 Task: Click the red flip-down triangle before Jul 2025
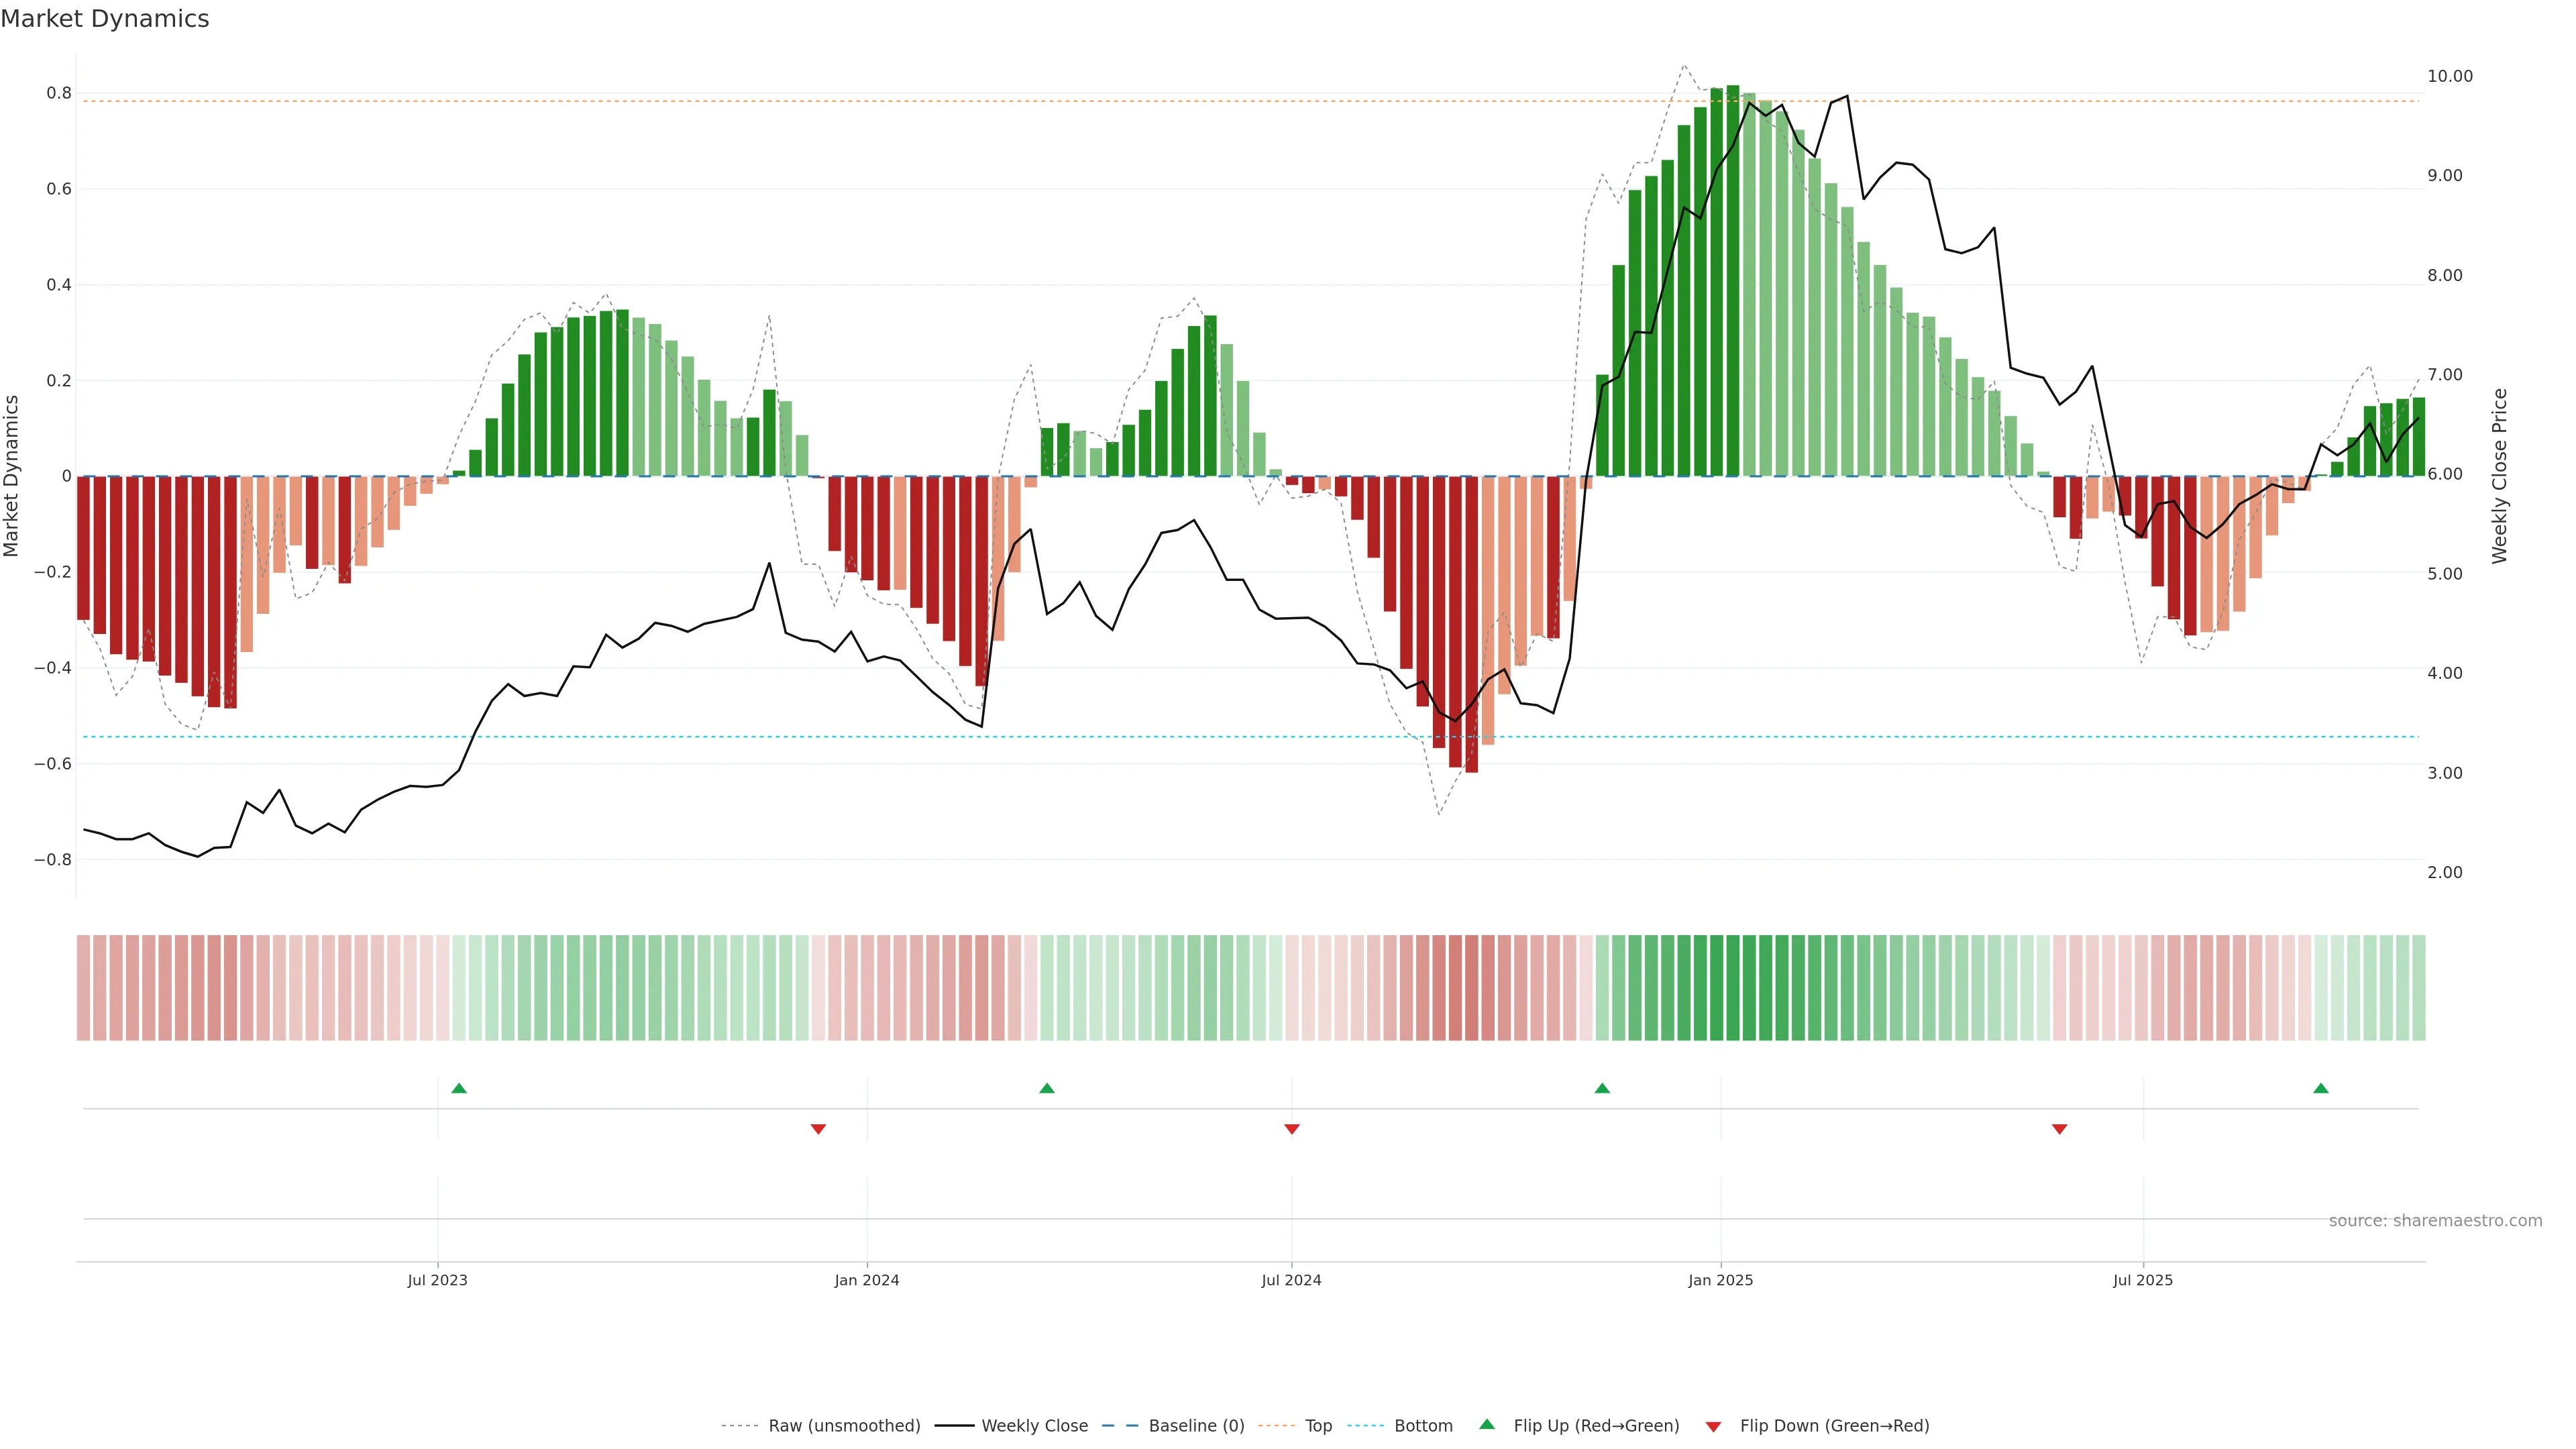pos(2059,1129)
